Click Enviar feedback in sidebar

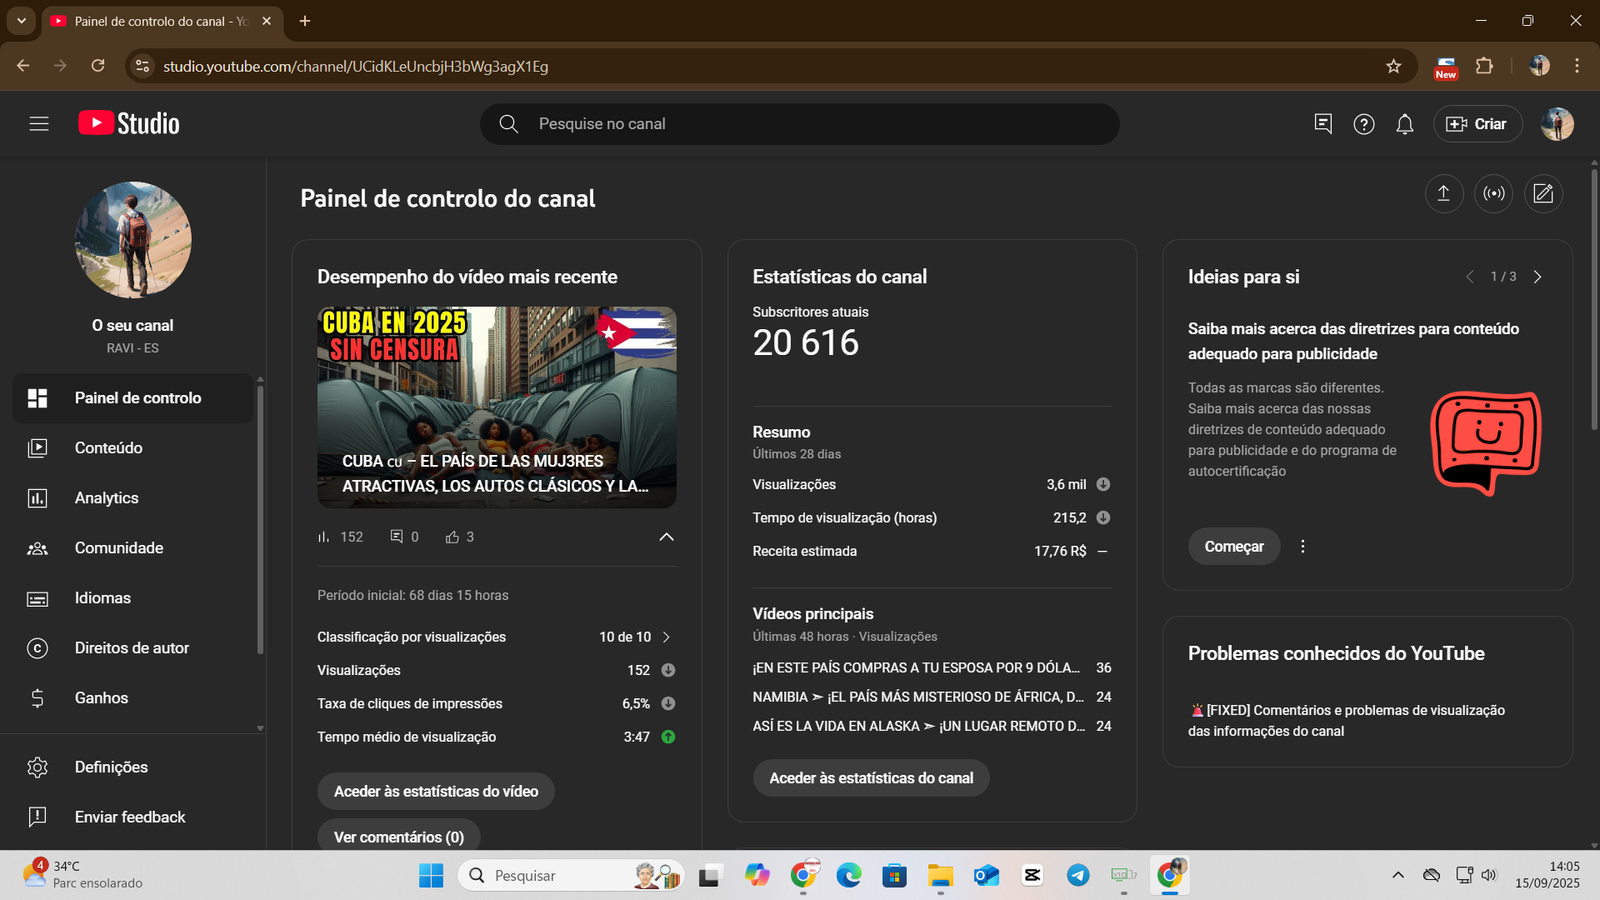pyautogui.click(x=133, y=817)
